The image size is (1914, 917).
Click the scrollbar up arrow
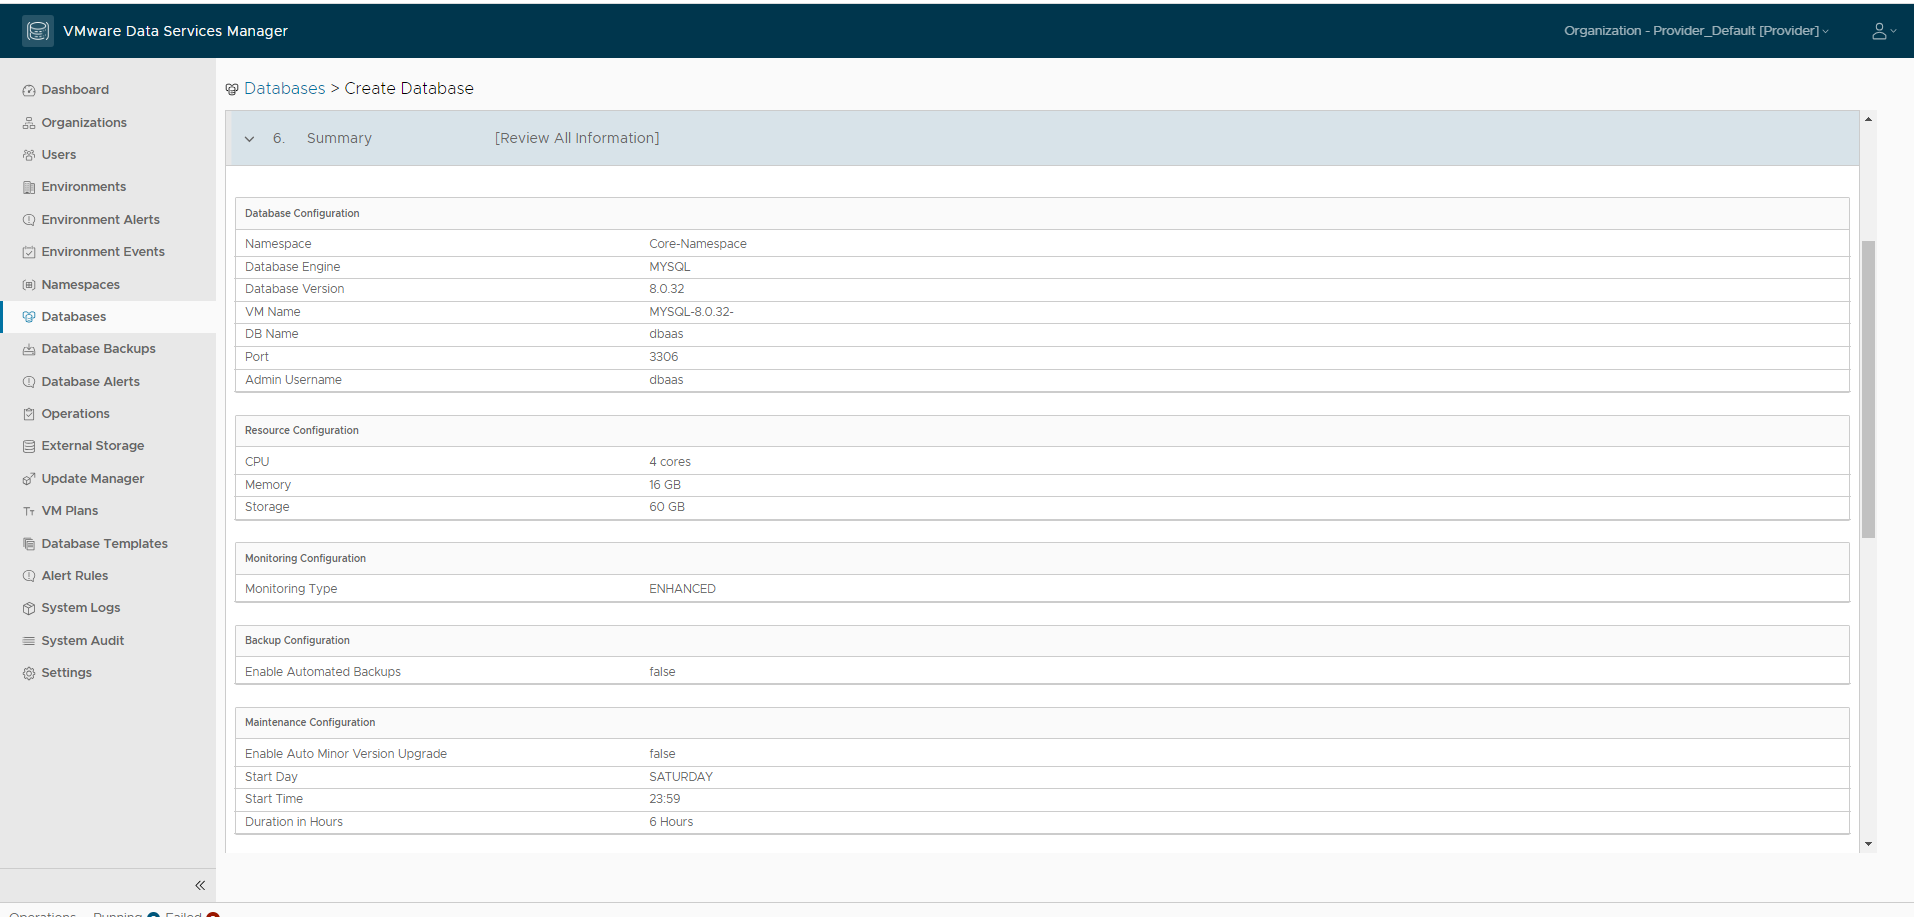coord(1868,119)
